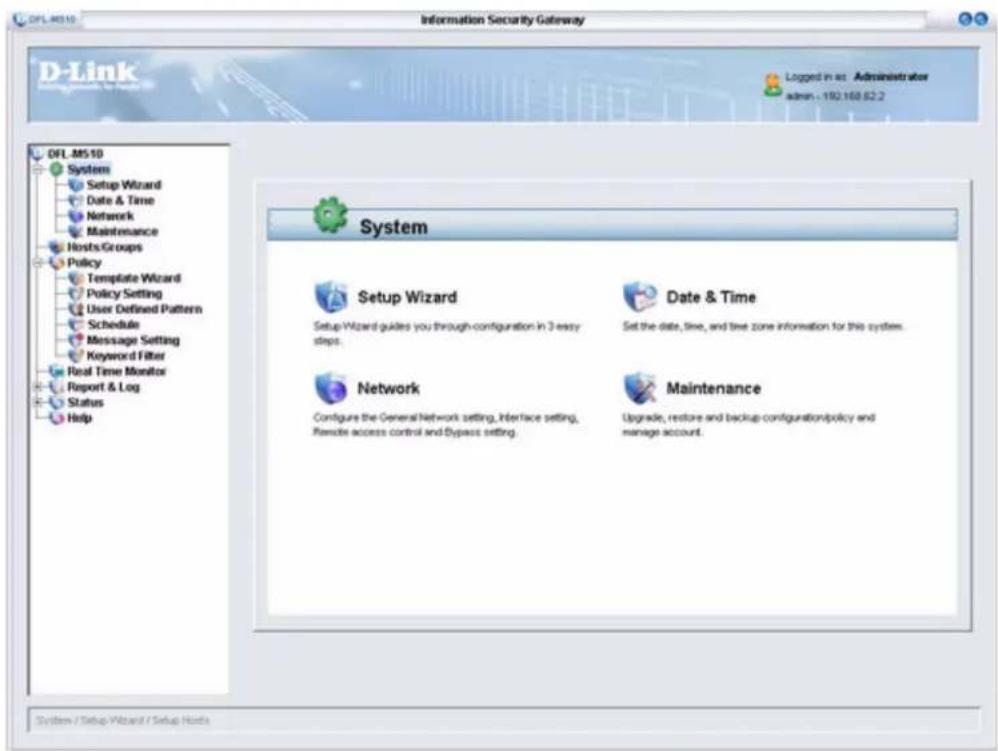Click the Real Time Monitor tree icon
Screen dimensions: 998x751
pos(57,371)
